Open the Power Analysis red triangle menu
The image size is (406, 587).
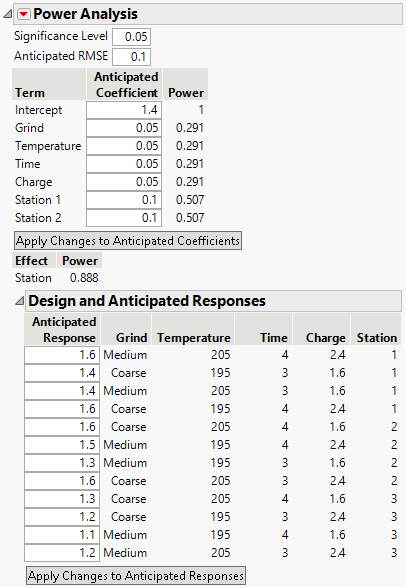coord(24,14)
